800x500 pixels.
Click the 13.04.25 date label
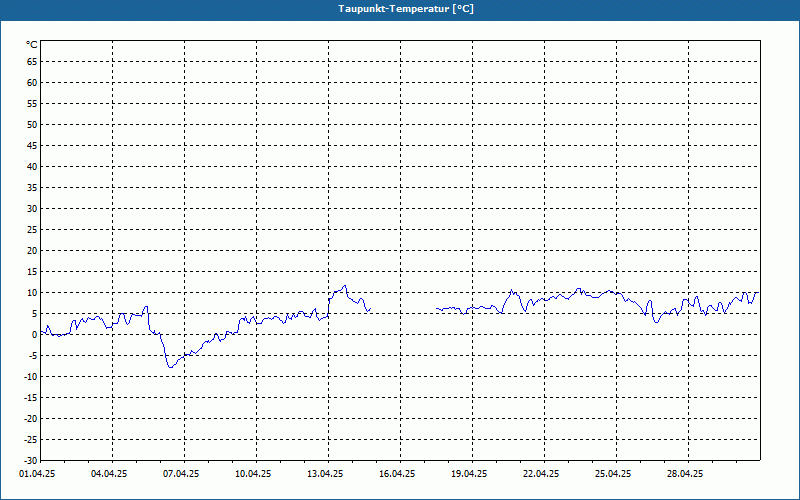tap(325, 474)
